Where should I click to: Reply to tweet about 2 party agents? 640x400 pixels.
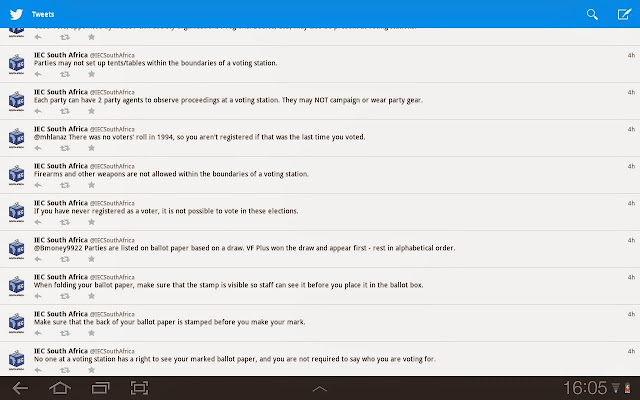[x=38, y=111]
